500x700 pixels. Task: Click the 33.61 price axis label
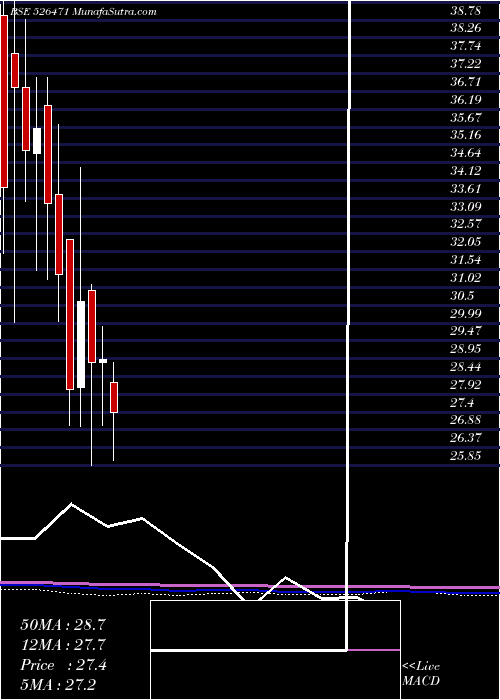click(x=466, y=189)
